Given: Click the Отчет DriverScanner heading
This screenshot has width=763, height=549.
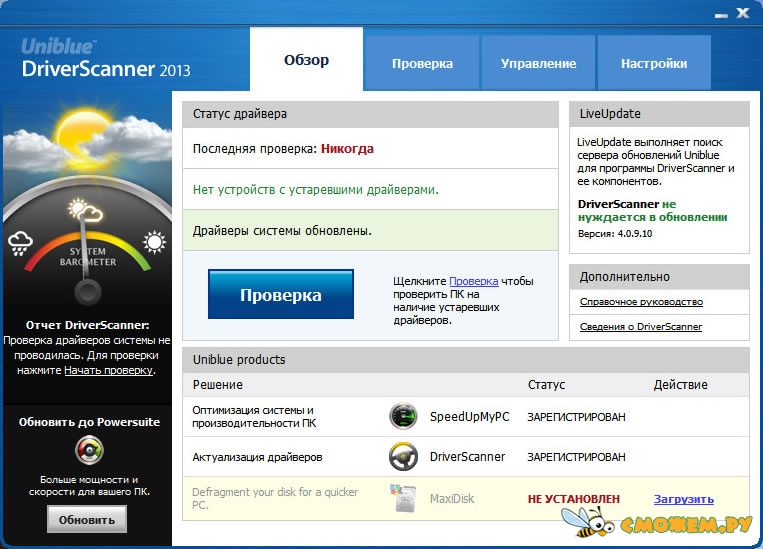Looking at the screenshot, I should 88,325.
